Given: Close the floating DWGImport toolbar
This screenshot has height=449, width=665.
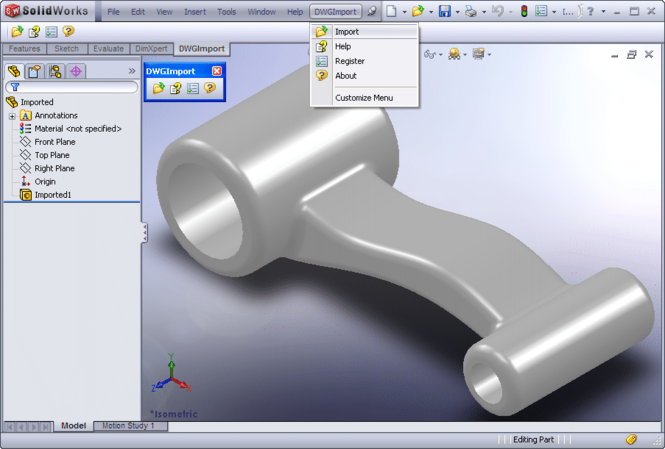Looking at the screenshot, I should coord(217,71).
